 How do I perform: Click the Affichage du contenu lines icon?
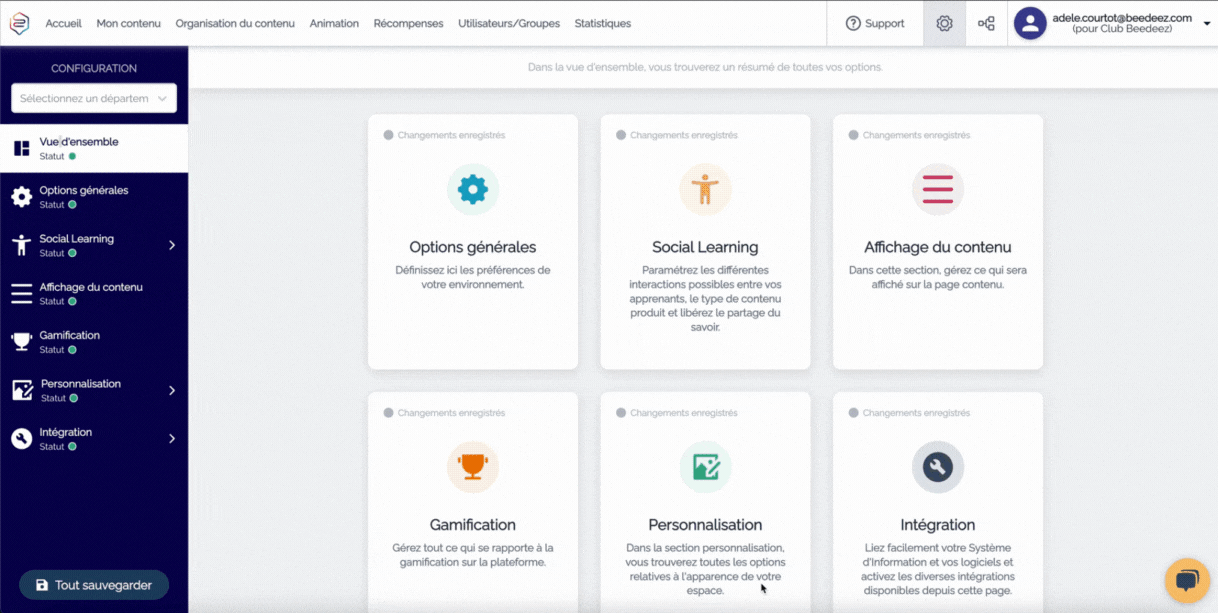[x=937, y=189]
